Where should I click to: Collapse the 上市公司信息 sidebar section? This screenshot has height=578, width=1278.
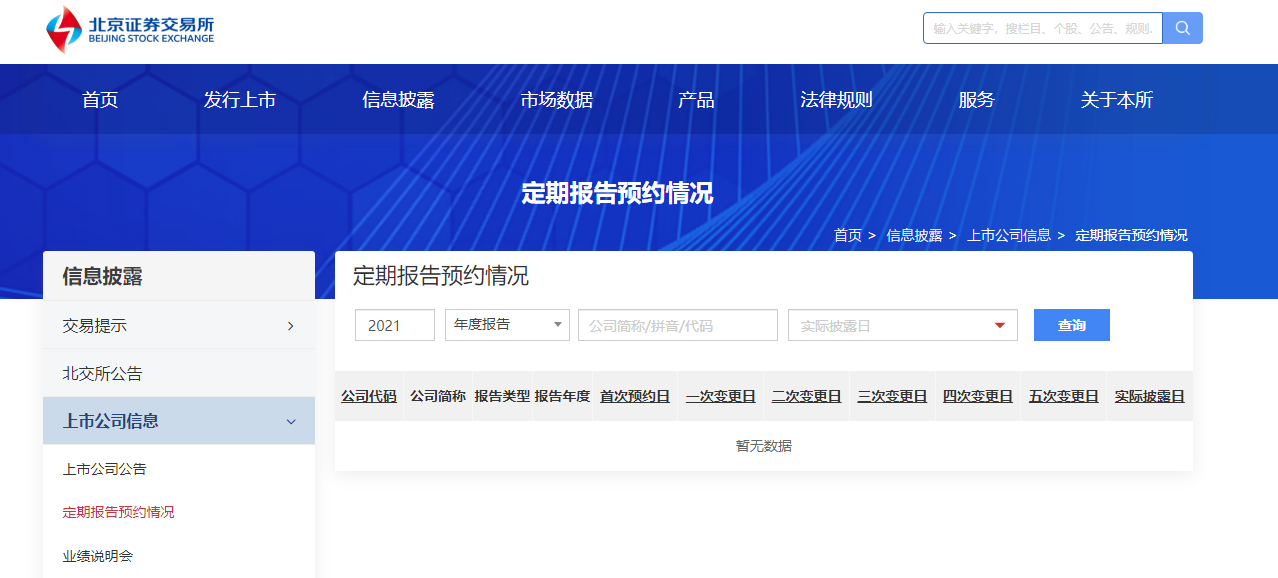291,422
